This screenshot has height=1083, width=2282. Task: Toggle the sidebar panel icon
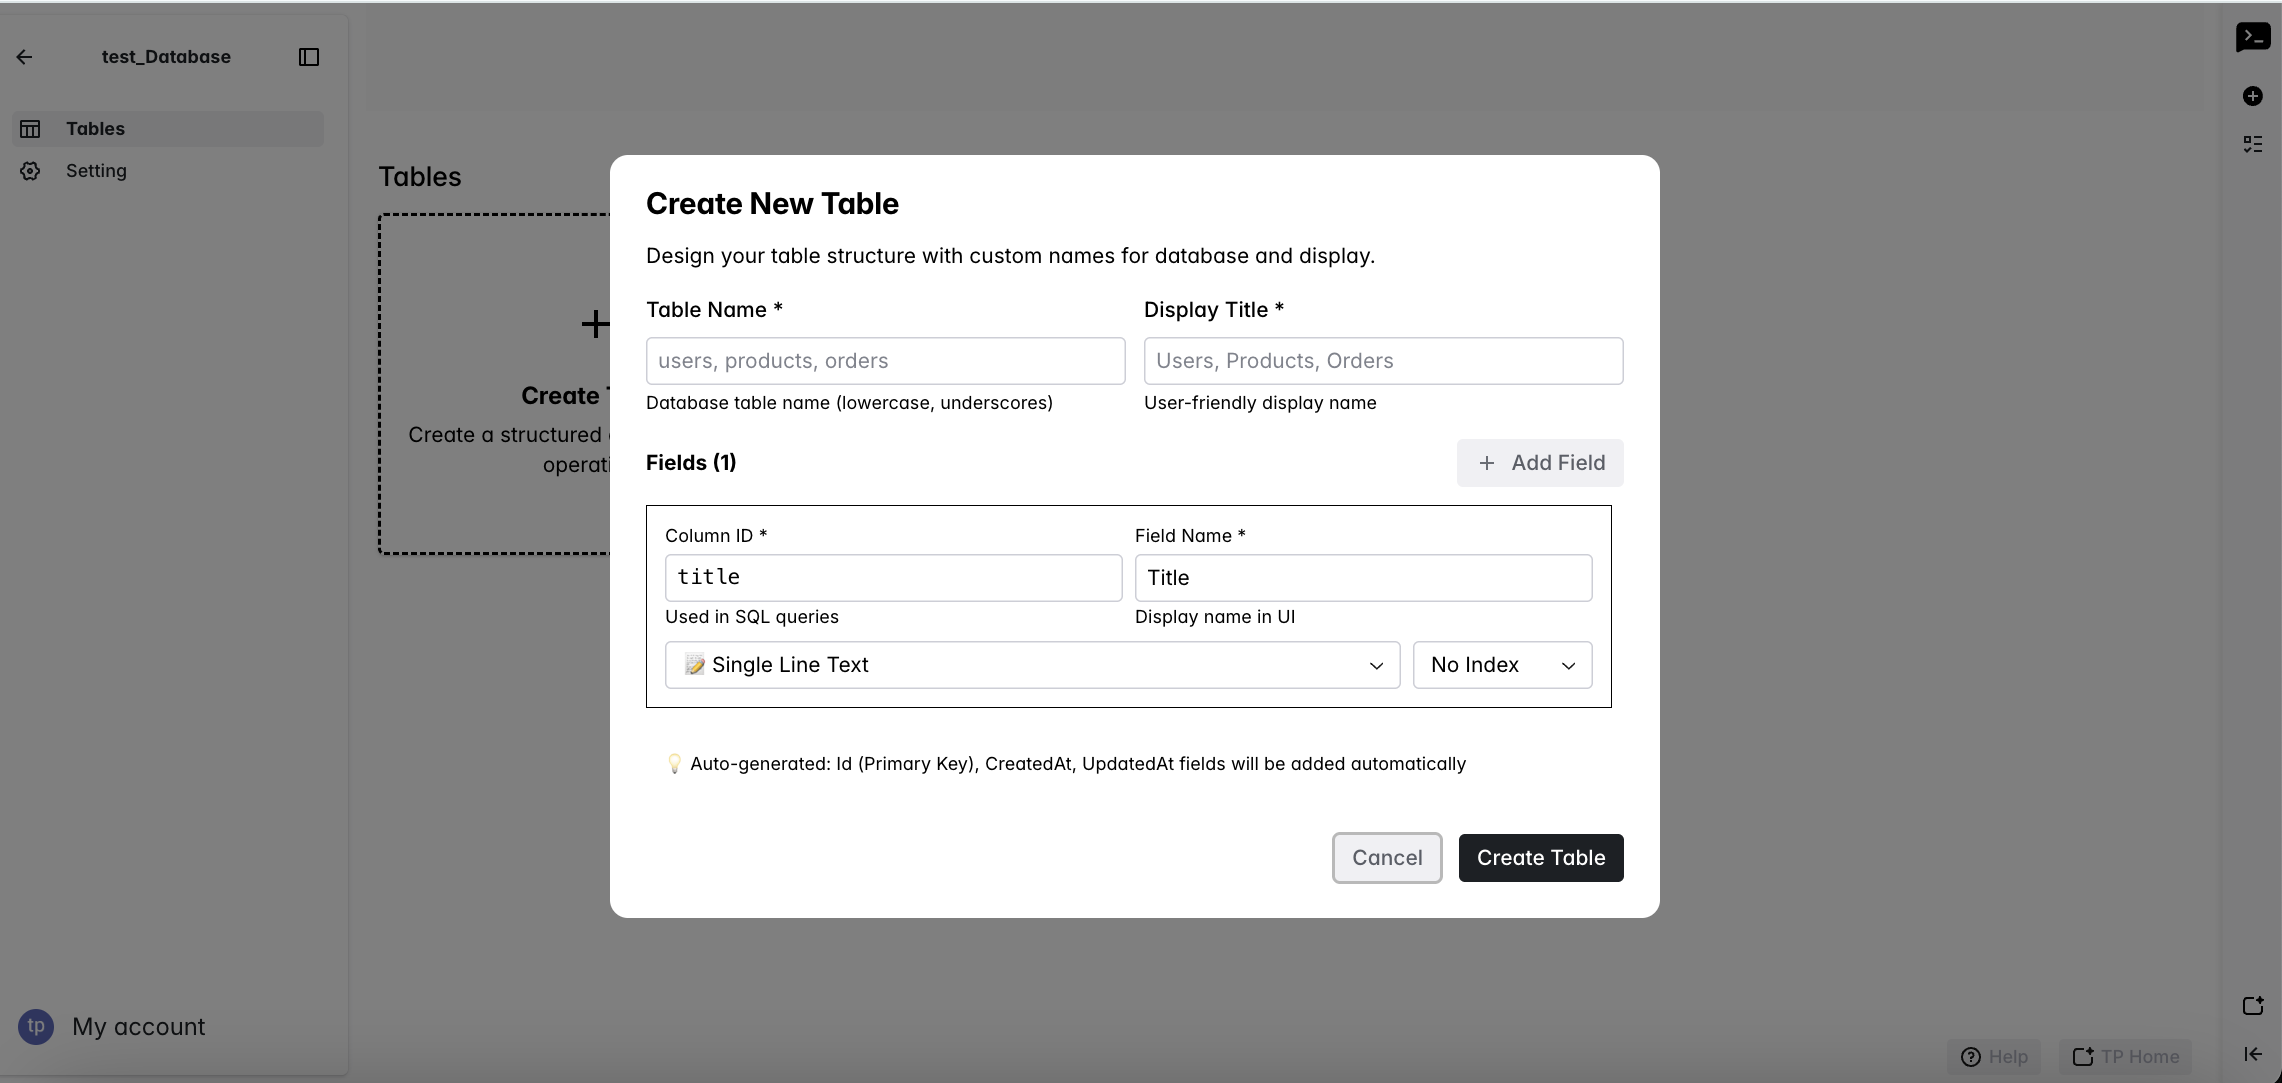309,57
